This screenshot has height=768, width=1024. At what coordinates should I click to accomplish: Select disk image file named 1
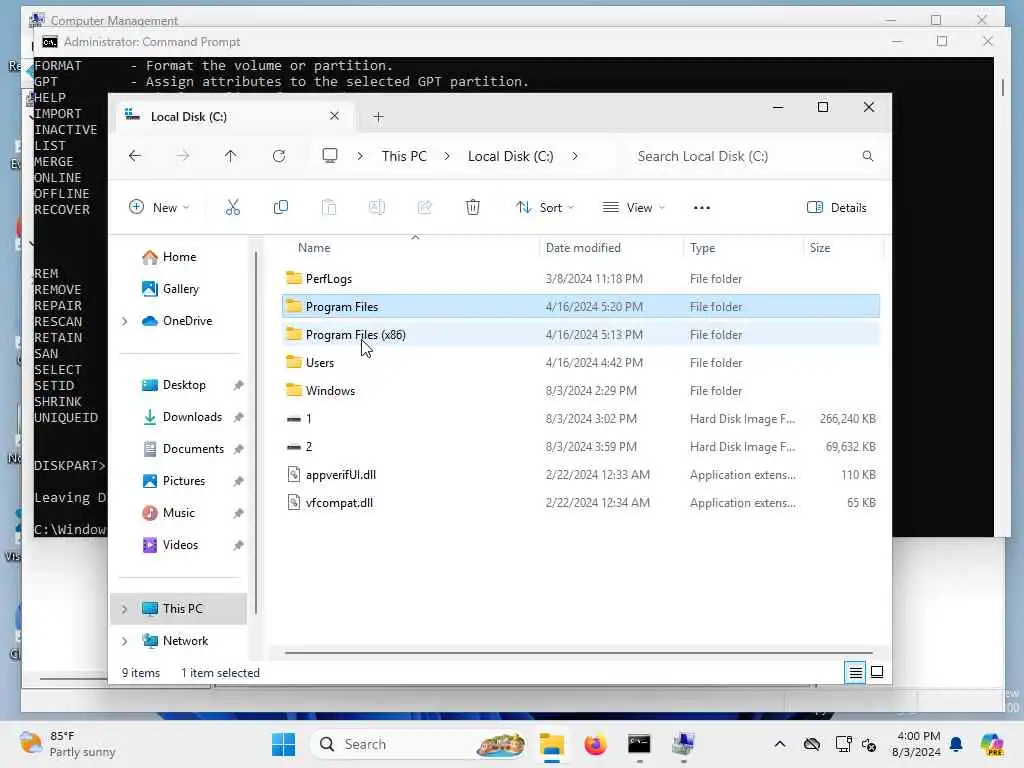click(581, 419)
